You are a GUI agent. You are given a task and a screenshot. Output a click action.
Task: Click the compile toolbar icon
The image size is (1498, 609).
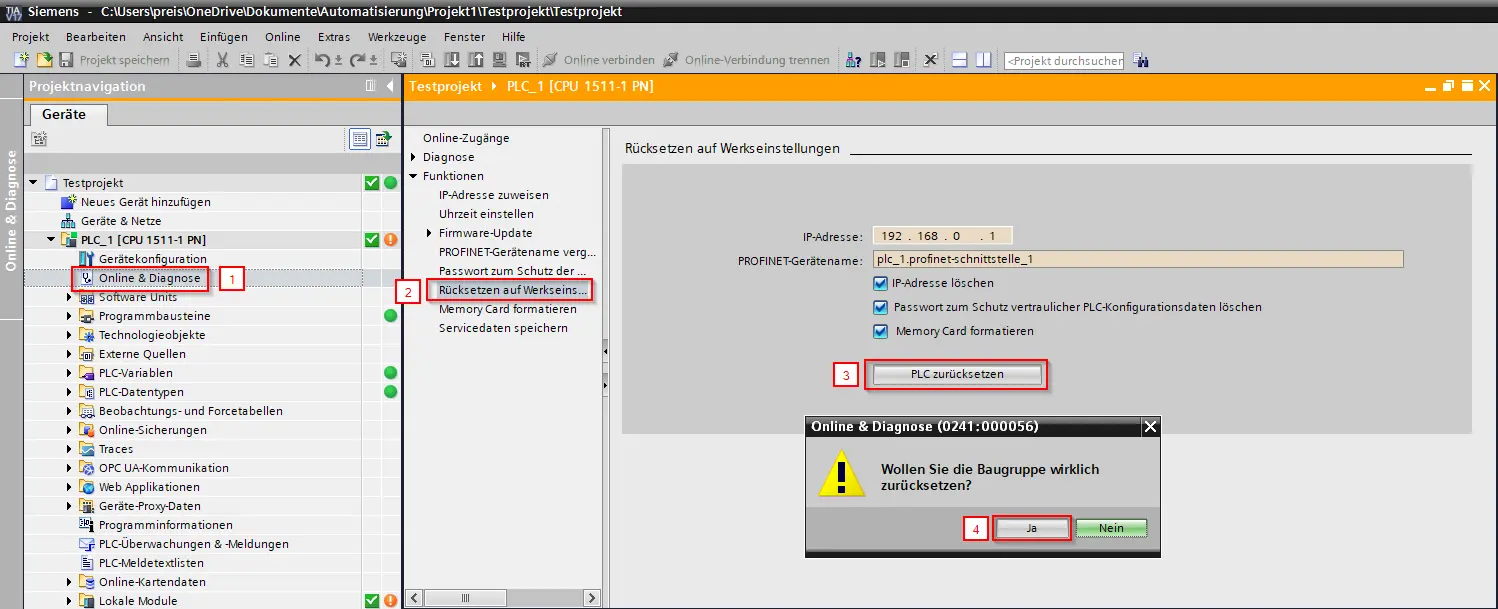tap(426, 60)
